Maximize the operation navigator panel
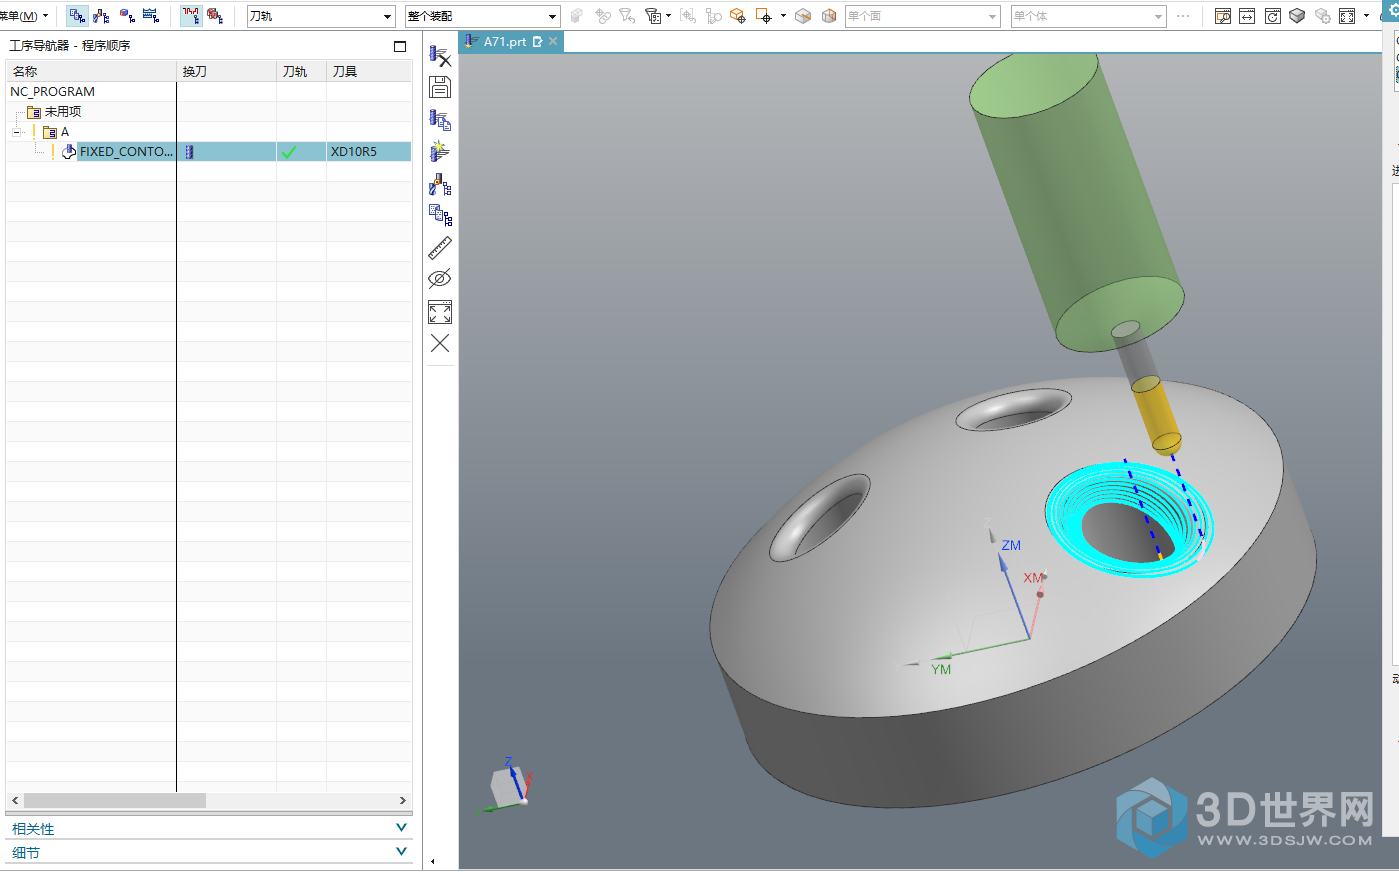Viewport: 1399px width, 872px height. pos(400,46)
